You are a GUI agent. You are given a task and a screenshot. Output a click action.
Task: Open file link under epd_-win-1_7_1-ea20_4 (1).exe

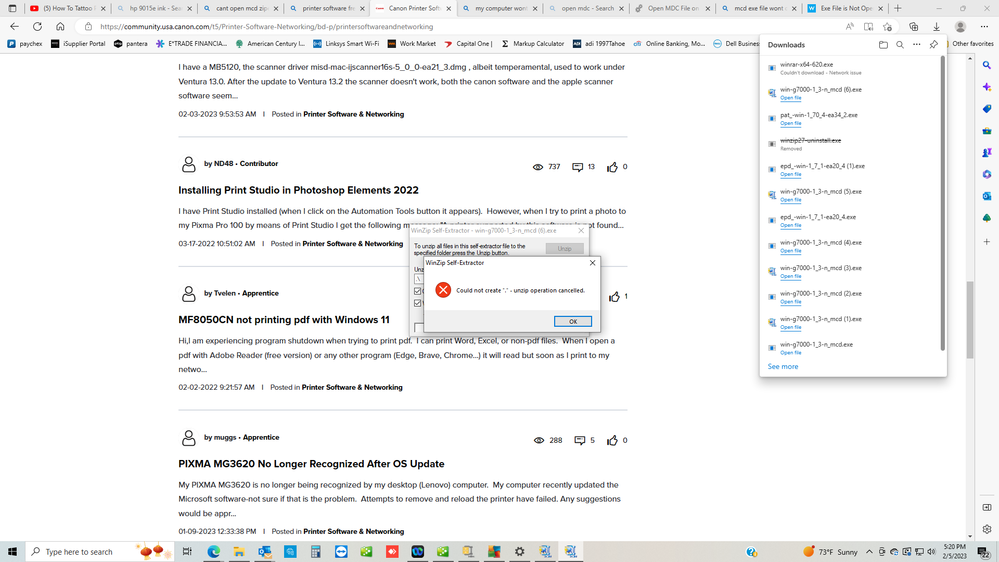click(791, 174)
